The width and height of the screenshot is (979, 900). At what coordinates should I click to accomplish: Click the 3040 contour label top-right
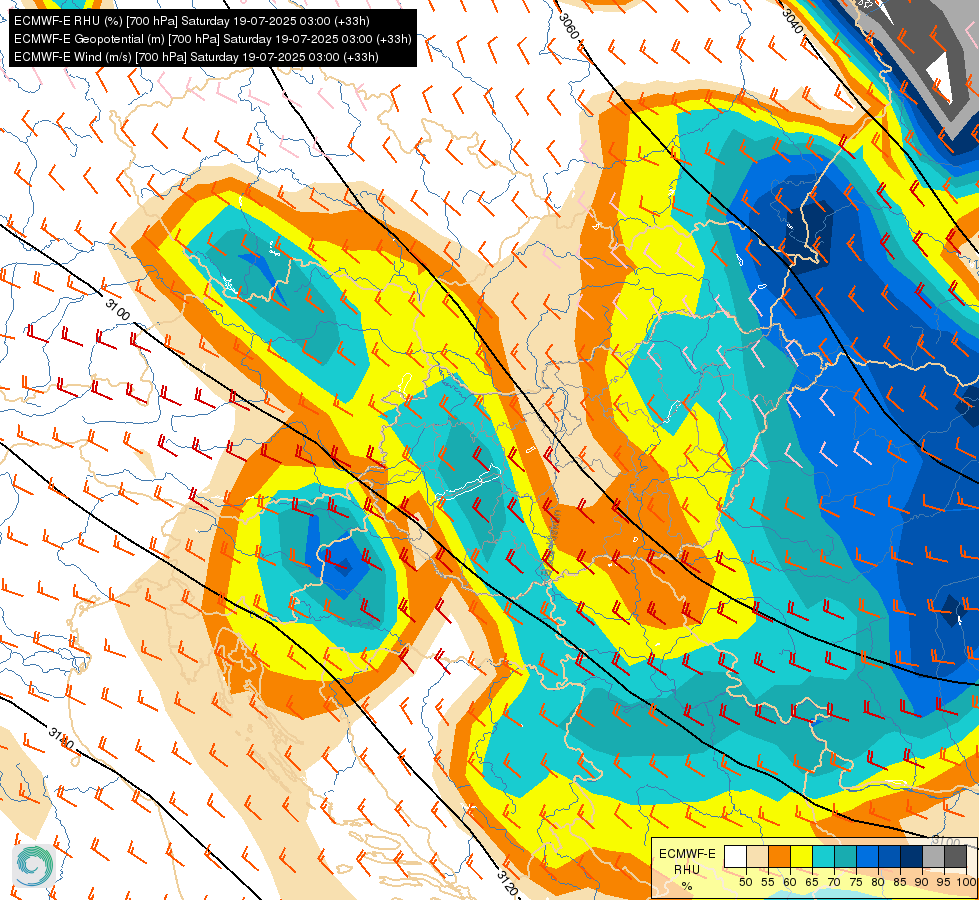click(x=792, y=20)
